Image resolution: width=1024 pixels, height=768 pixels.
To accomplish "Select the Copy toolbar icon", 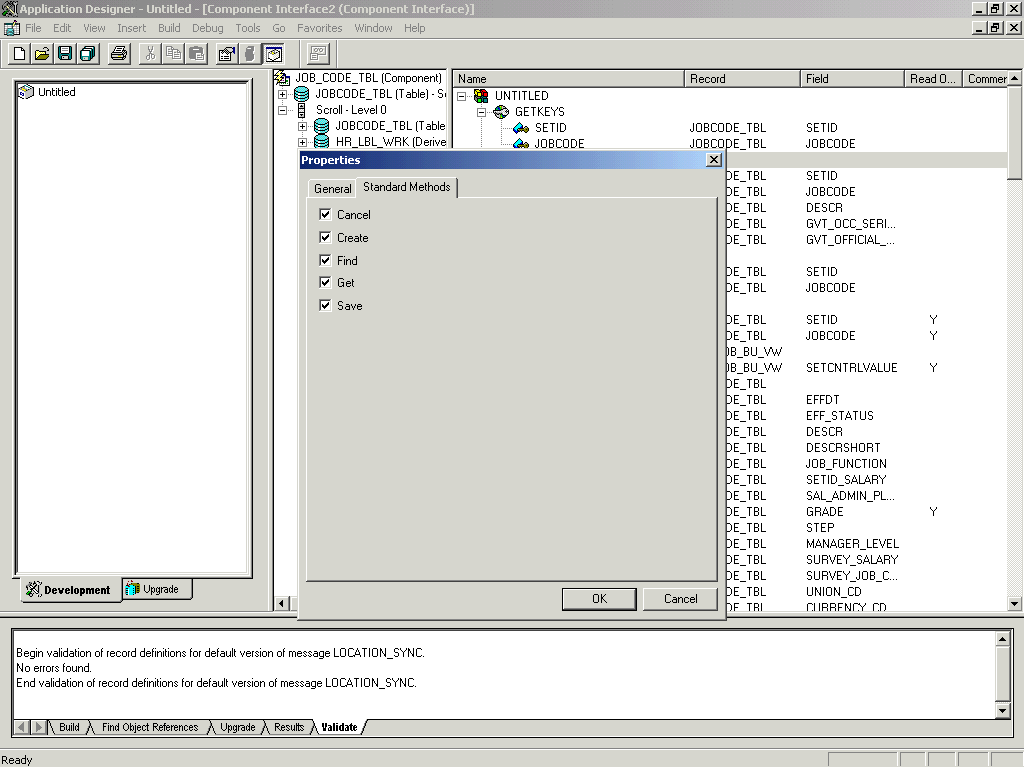I will pos(171,53).
